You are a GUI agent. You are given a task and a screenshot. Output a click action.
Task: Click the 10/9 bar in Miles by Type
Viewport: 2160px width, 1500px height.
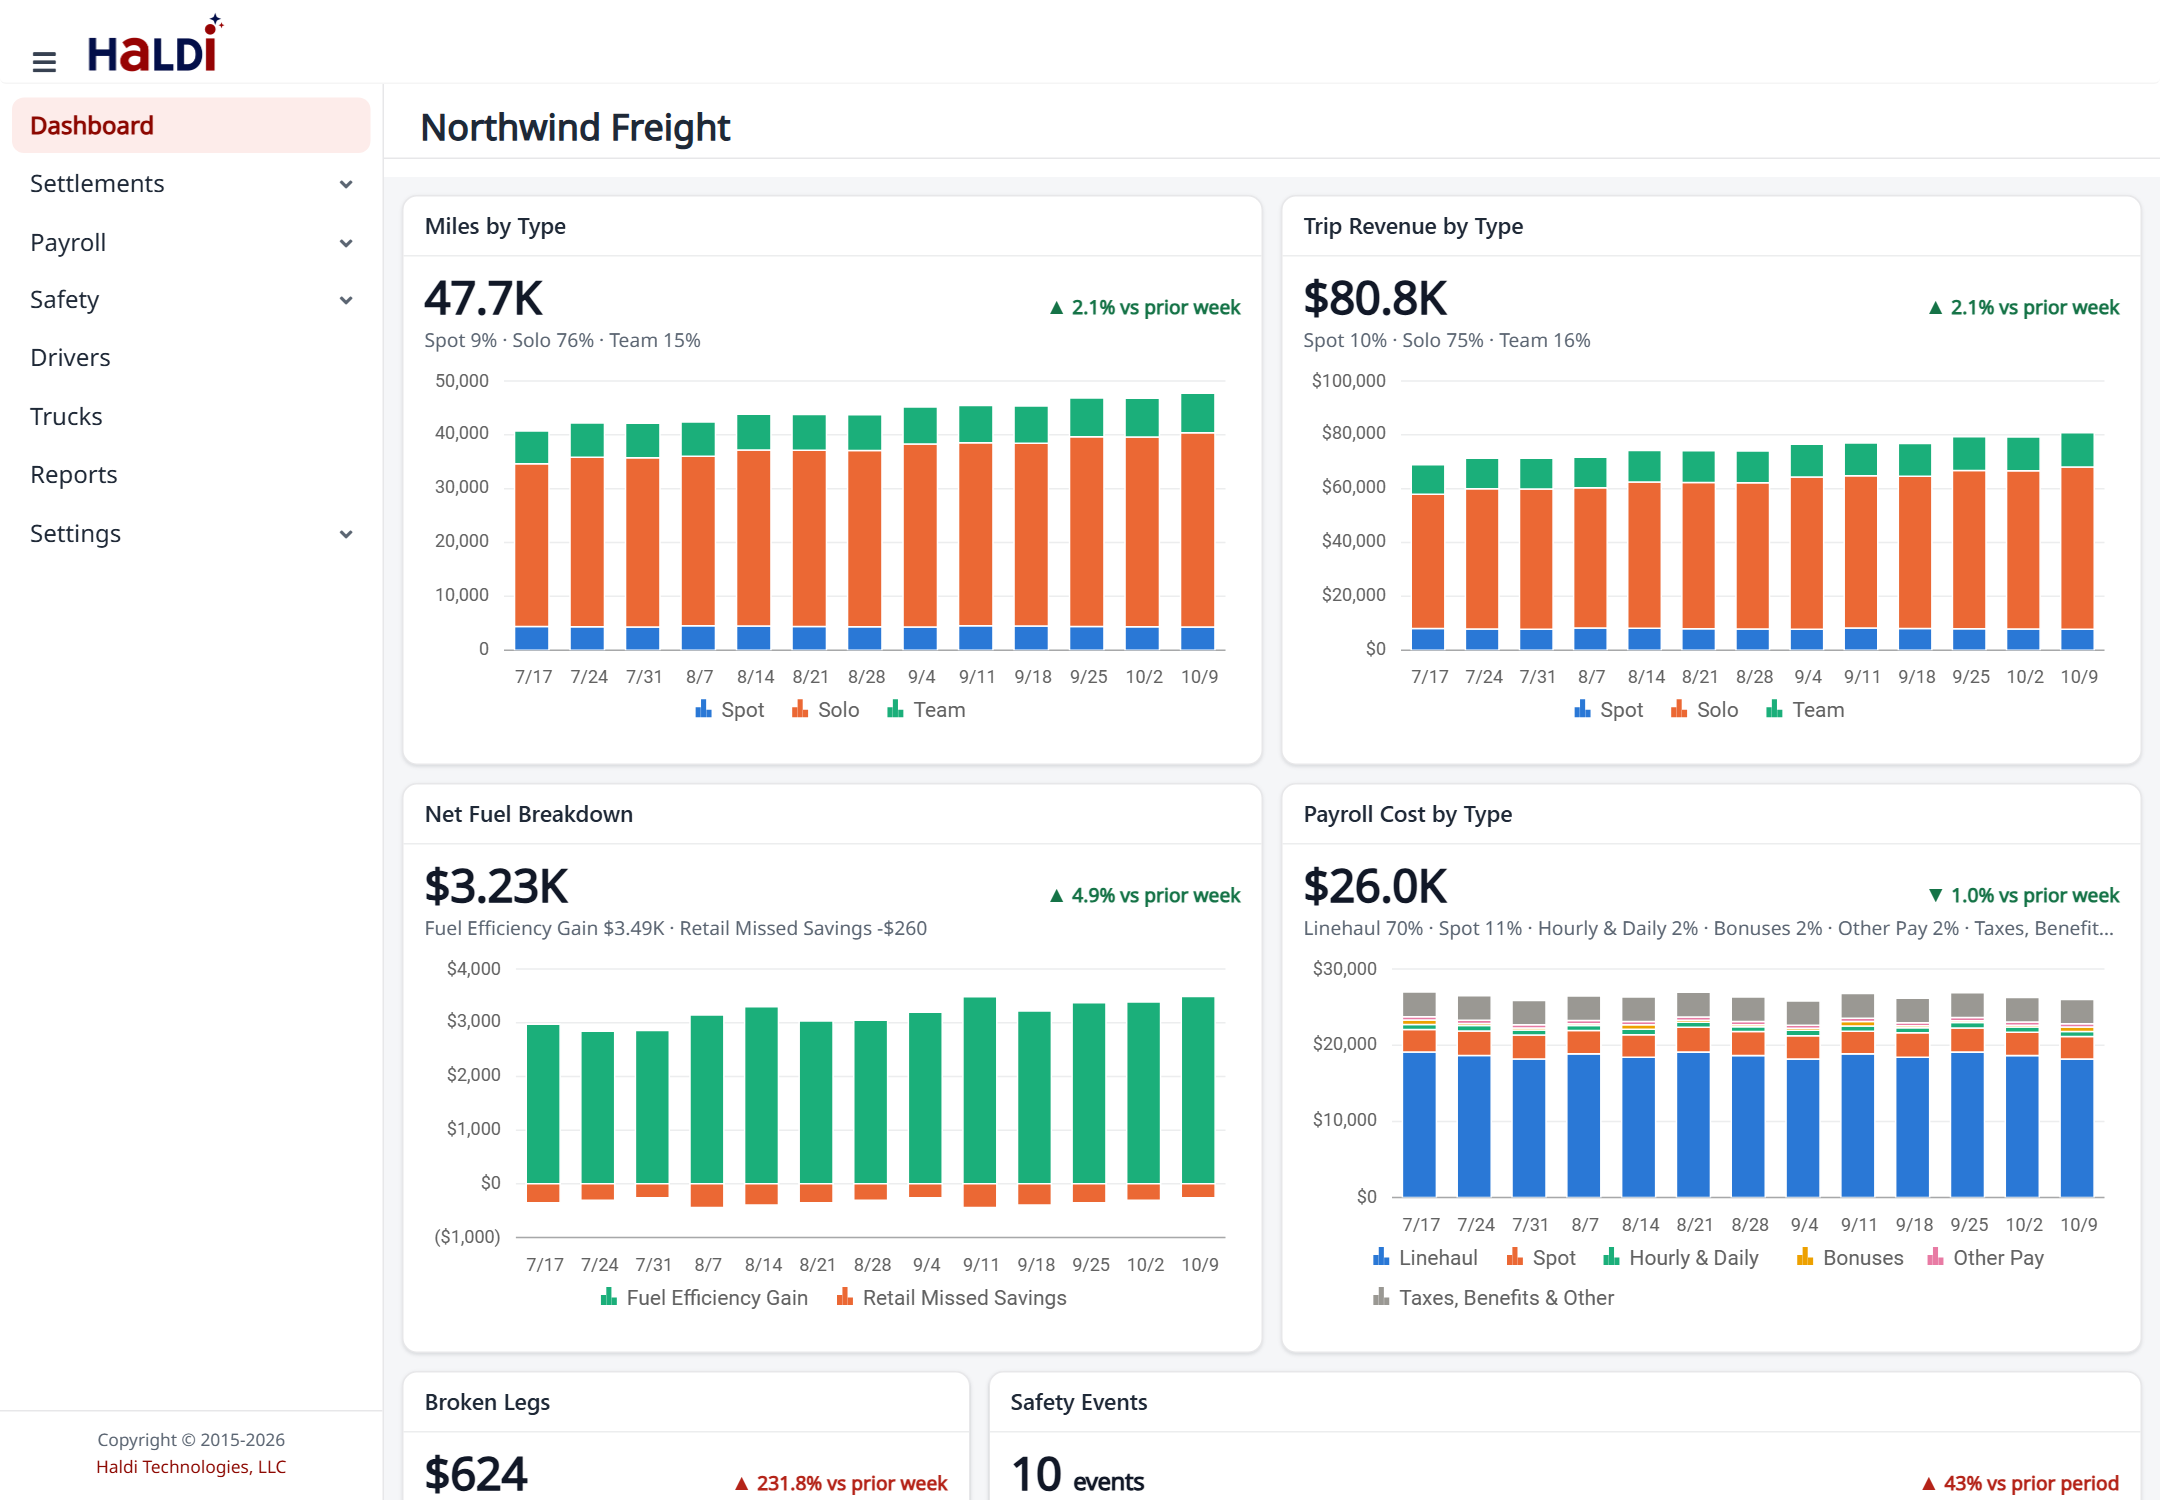coord(1198,522)
